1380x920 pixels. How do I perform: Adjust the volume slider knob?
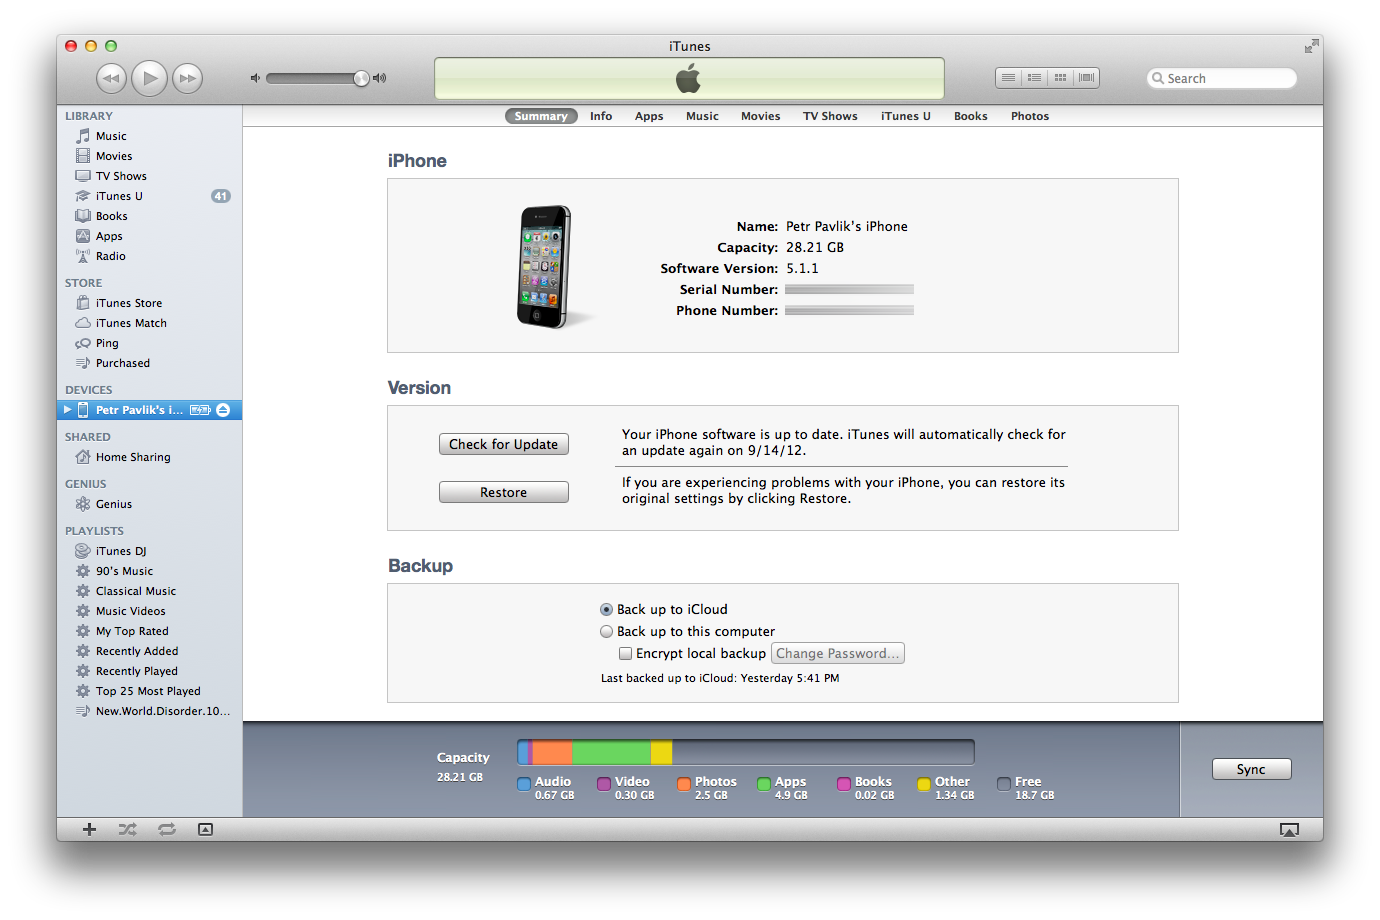coord(361,78)
